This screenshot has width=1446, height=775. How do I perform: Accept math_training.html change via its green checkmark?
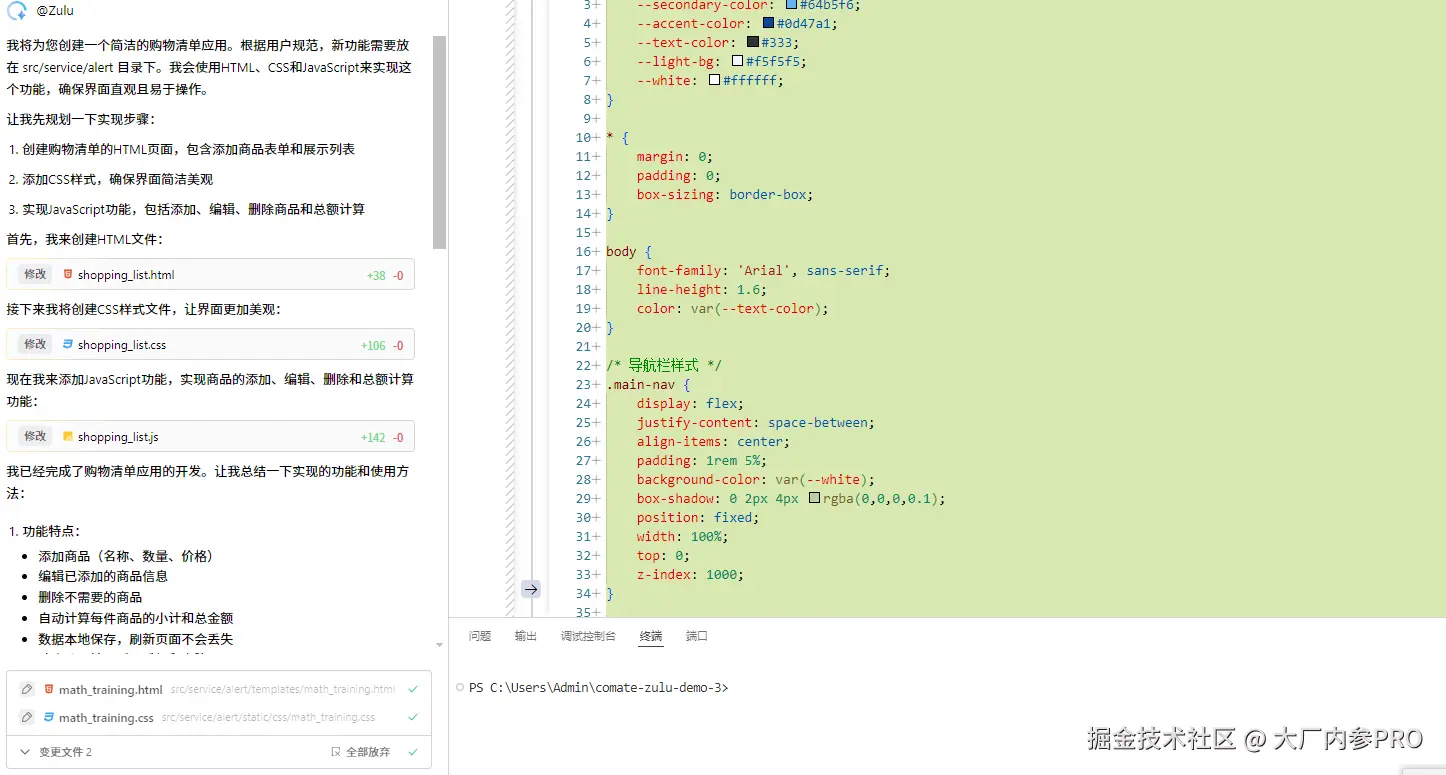click(412, 688)
